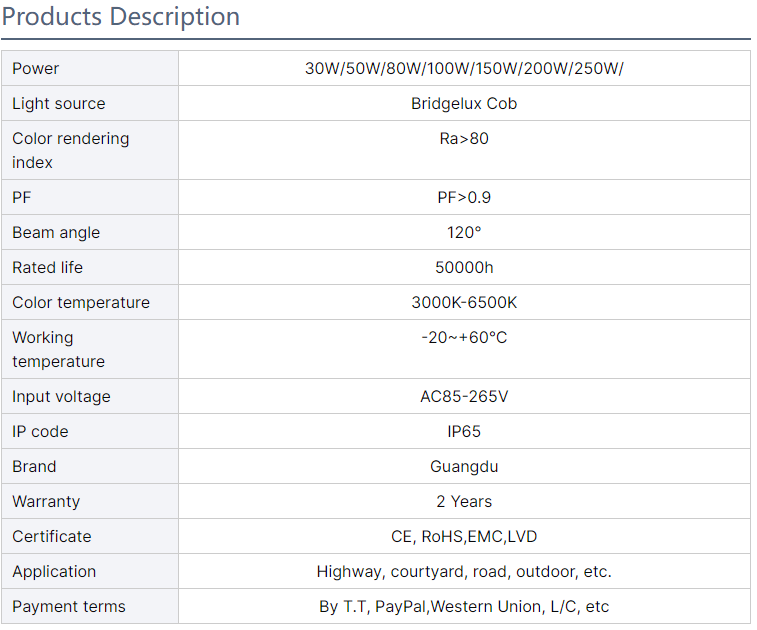Click the Guangdu brand name
Screen dimensions: 757x630
(x=464, y=467)
